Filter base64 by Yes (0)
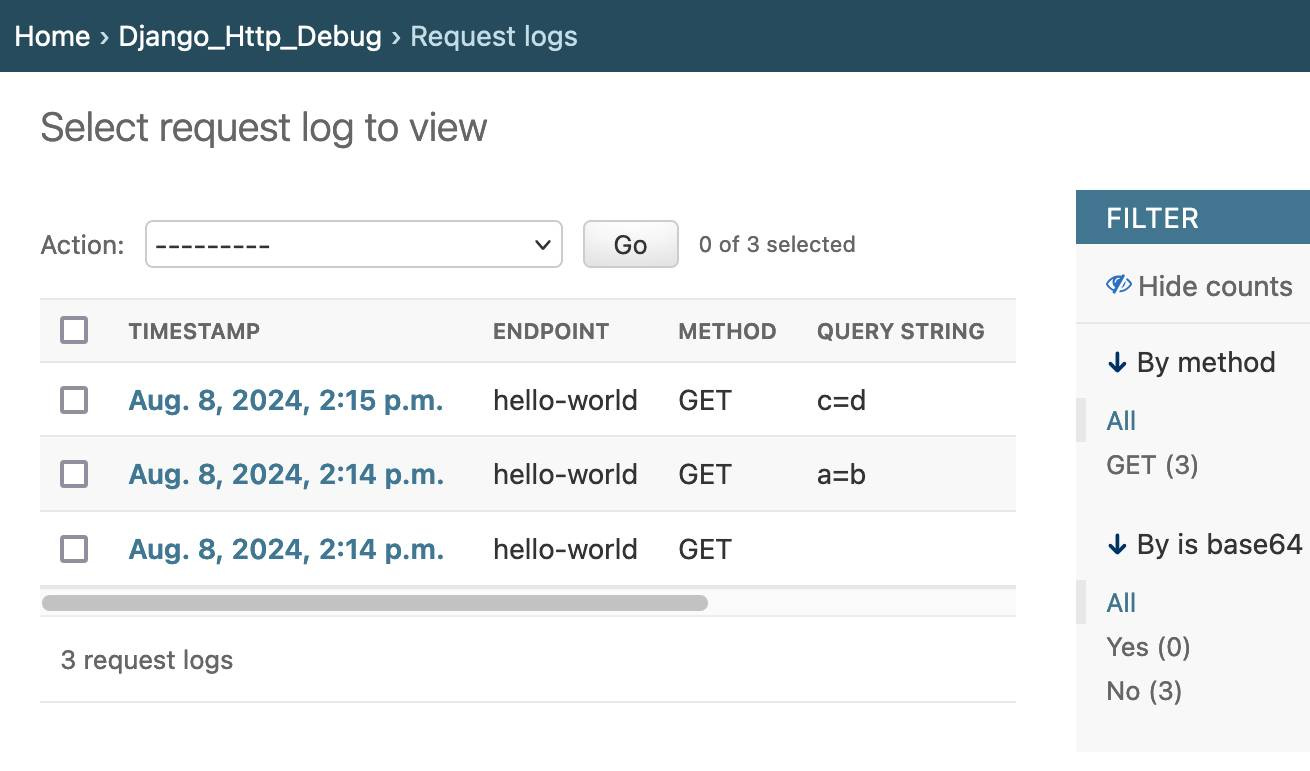Viewport: 1310px width, 771px height. tap(1148, 647)
